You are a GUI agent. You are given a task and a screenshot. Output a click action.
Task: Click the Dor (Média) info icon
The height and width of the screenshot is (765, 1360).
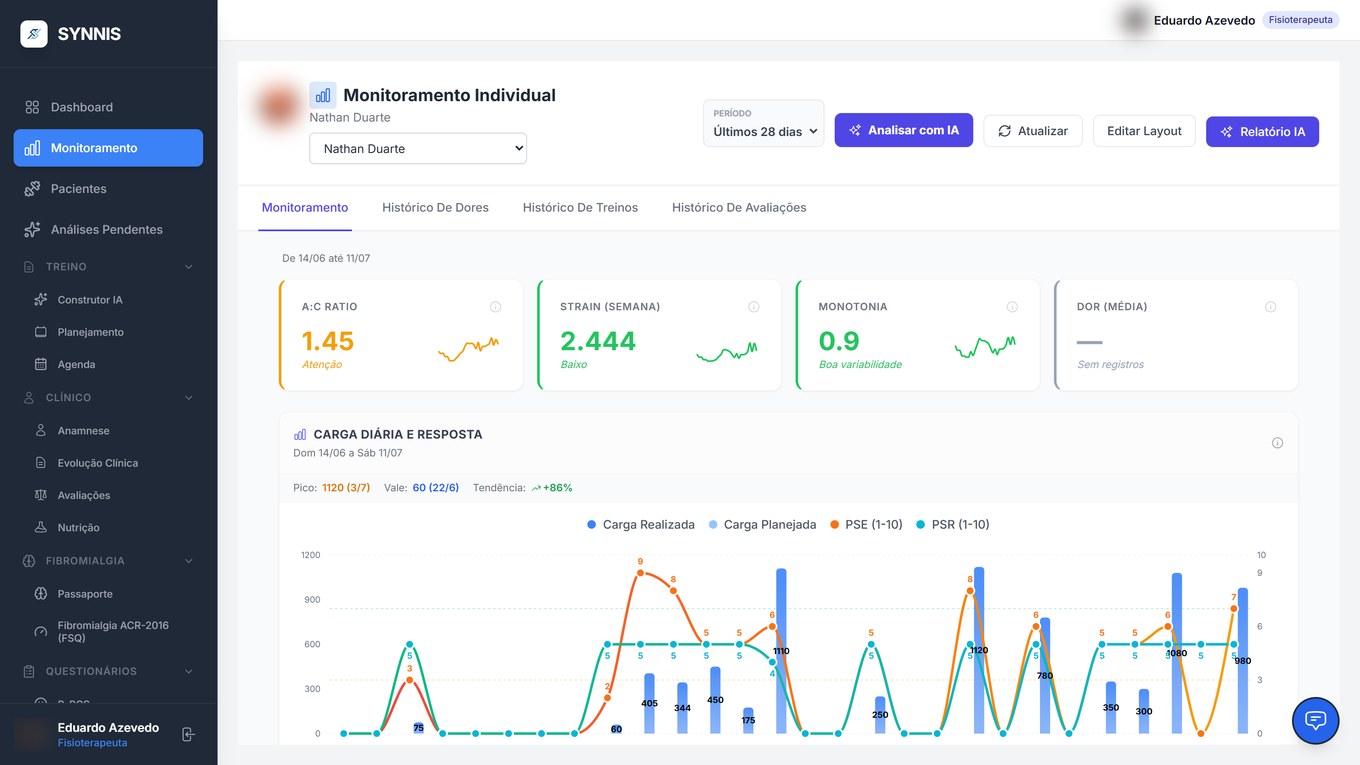[1270, 307]
